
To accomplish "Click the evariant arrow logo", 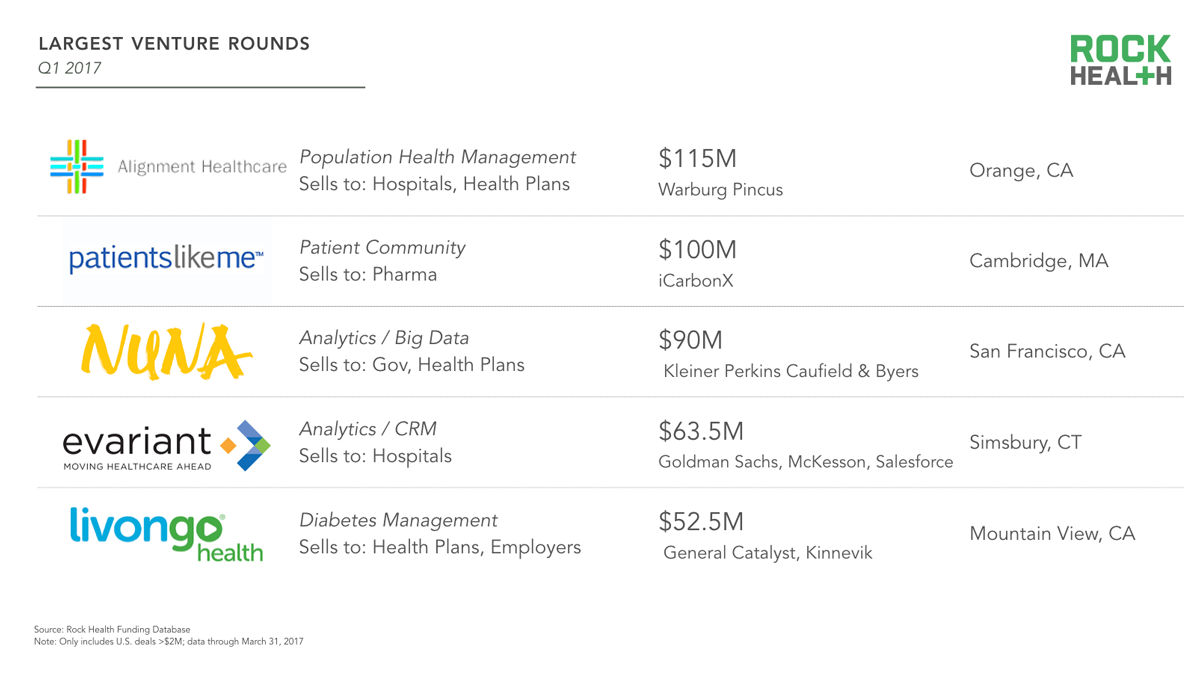I will coord(245,445).
